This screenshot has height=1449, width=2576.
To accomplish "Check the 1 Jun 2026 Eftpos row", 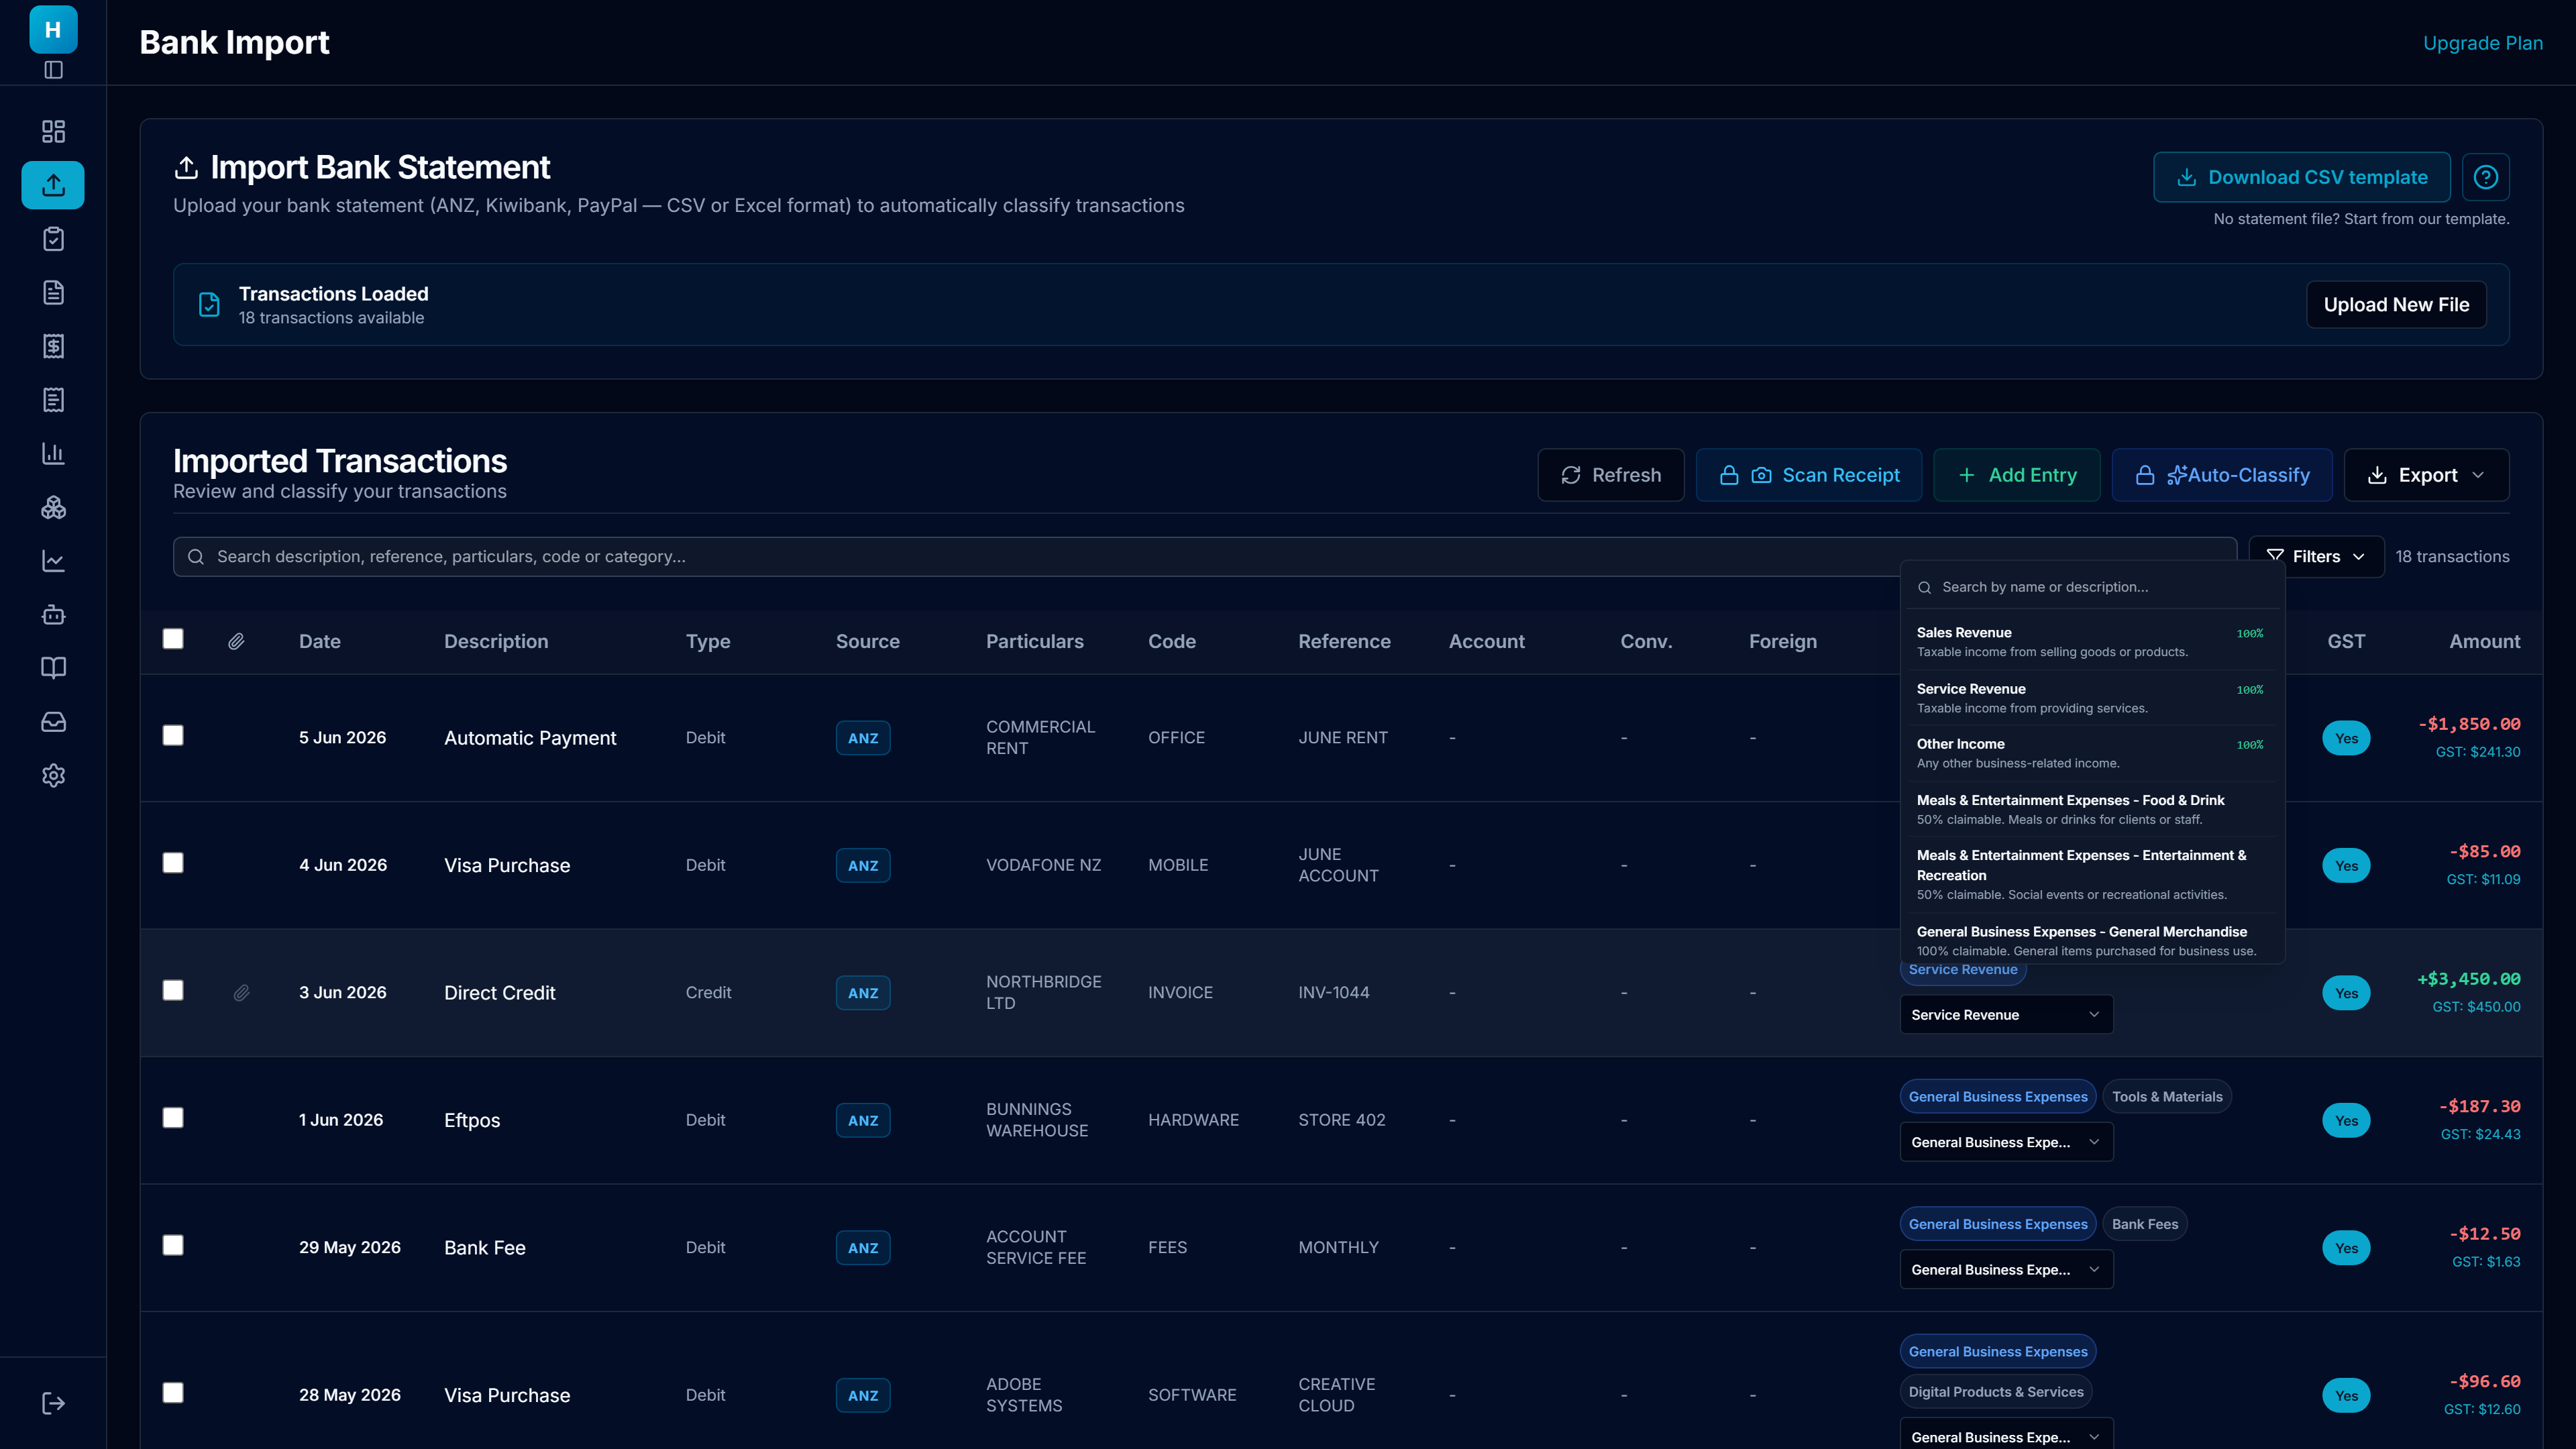I will click(x=173, y=1118).
